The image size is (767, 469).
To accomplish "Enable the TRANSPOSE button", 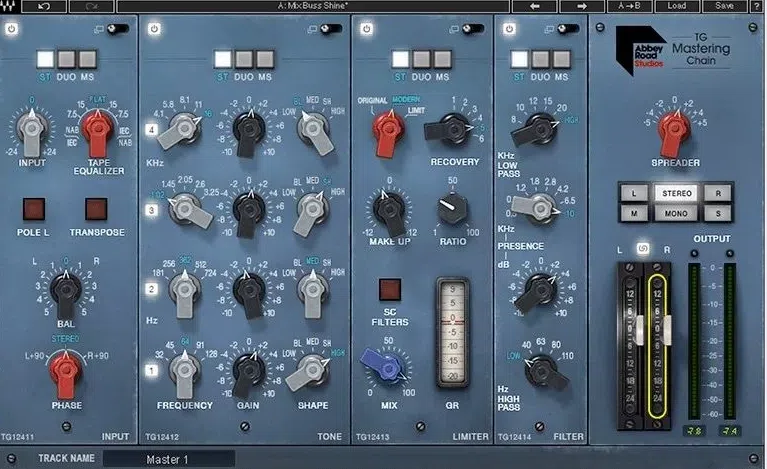I will coord(96,209).
